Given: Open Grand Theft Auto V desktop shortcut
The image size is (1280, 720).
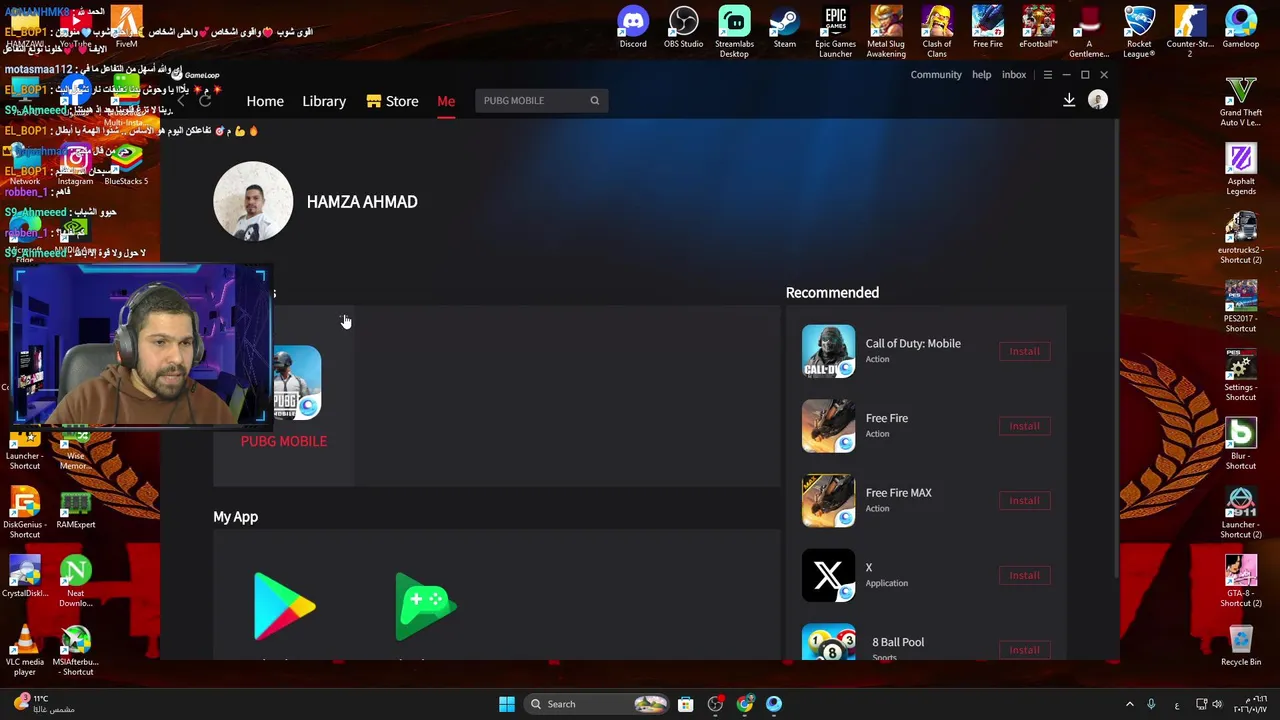Looking at the screenshot, I should [1241, 102].
